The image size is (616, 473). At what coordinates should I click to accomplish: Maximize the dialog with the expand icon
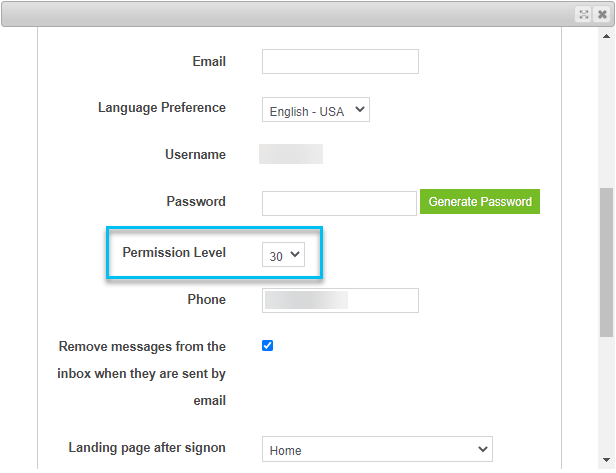click(584, 15)
